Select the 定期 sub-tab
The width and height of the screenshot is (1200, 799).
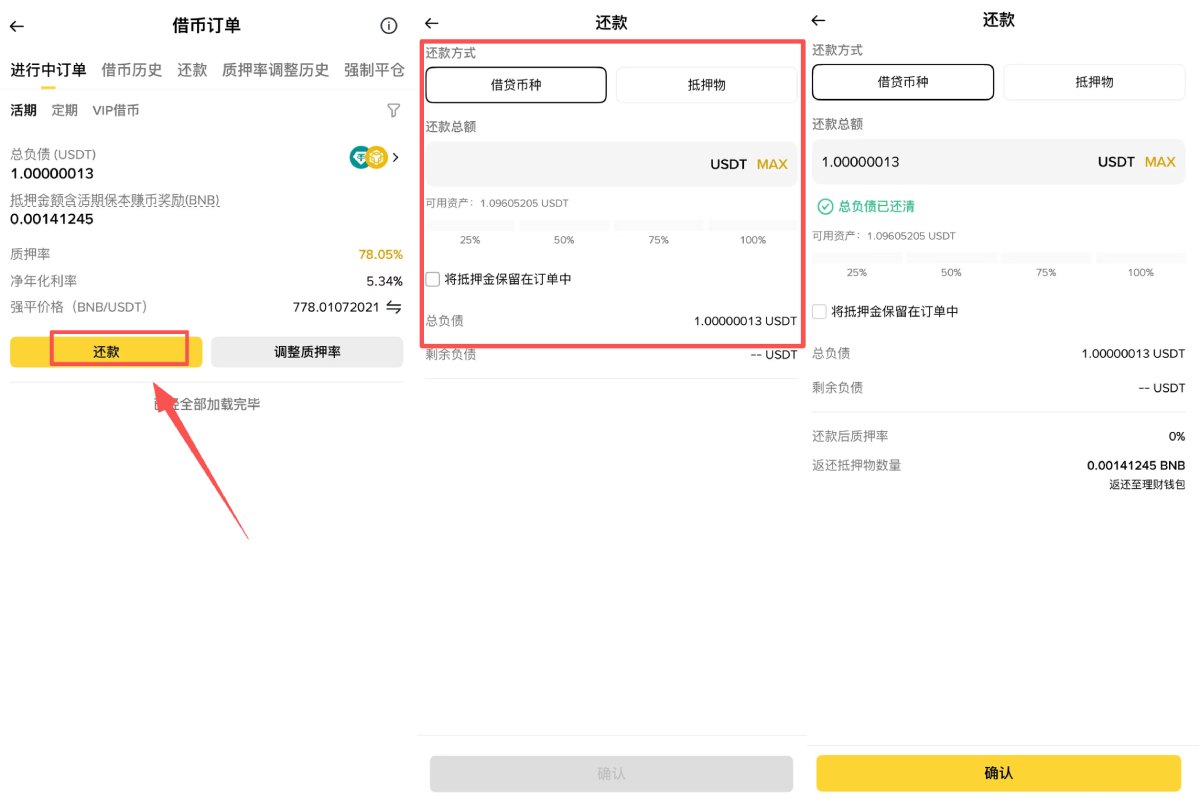(65, 110)
